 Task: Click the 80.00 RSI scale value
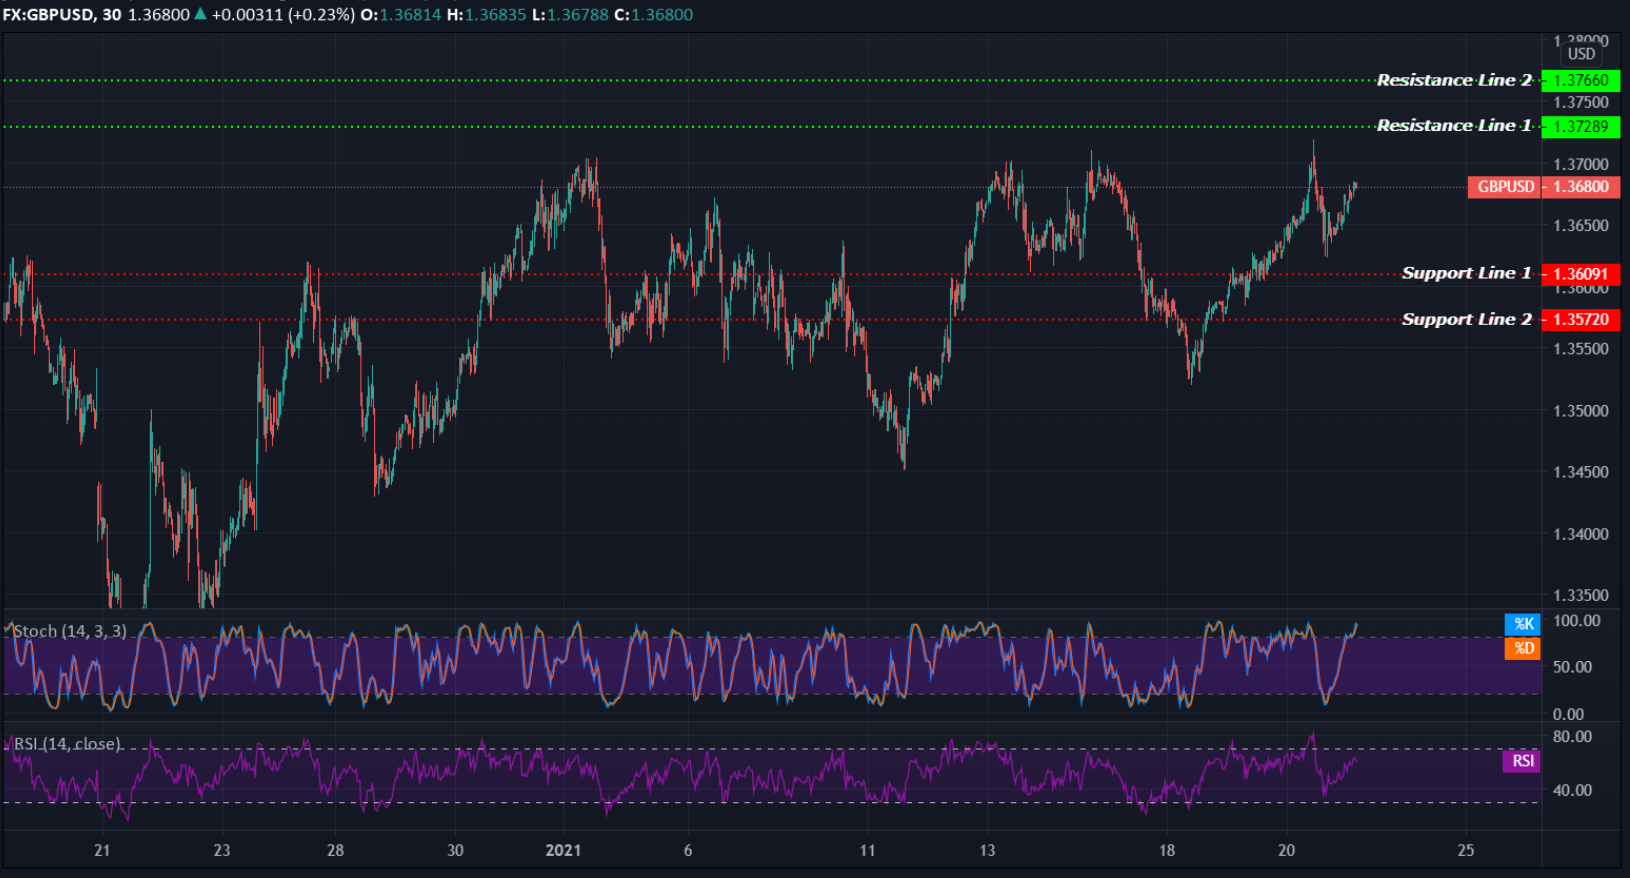1572,737
